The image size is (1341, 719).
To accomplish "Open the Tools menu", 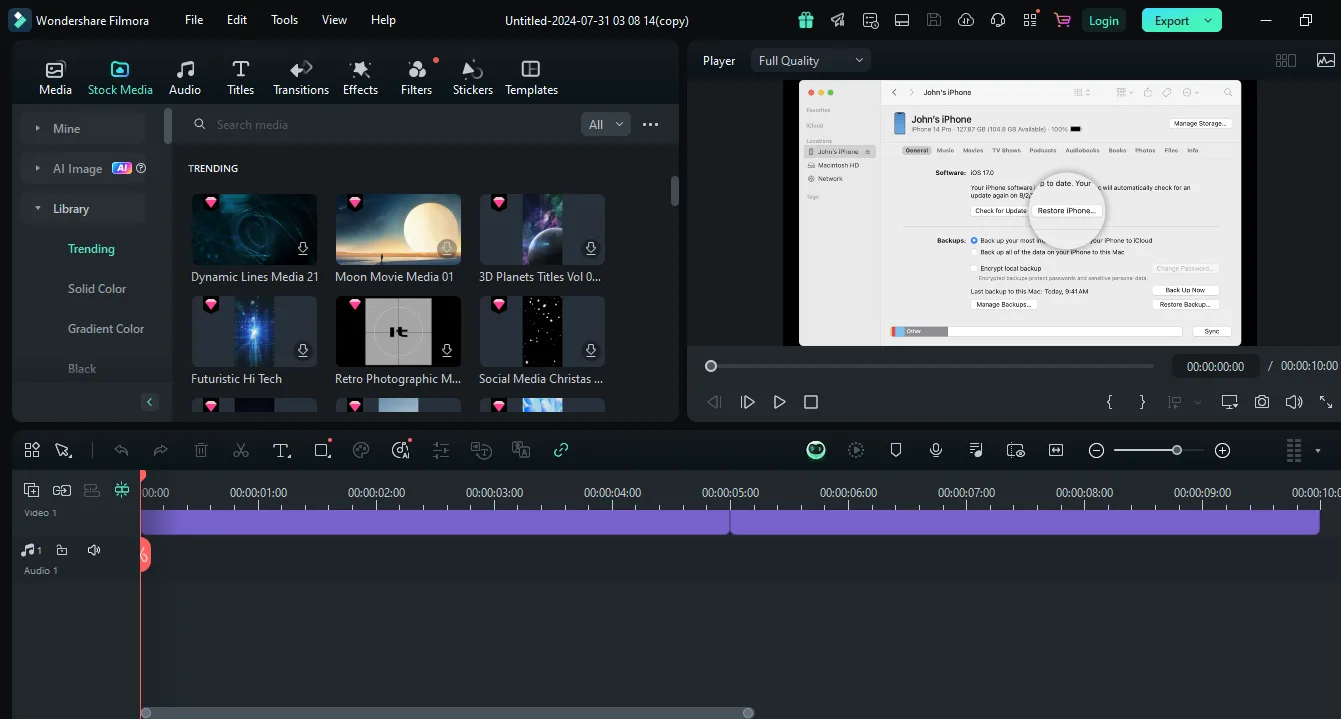I will [x=284, y=20].
